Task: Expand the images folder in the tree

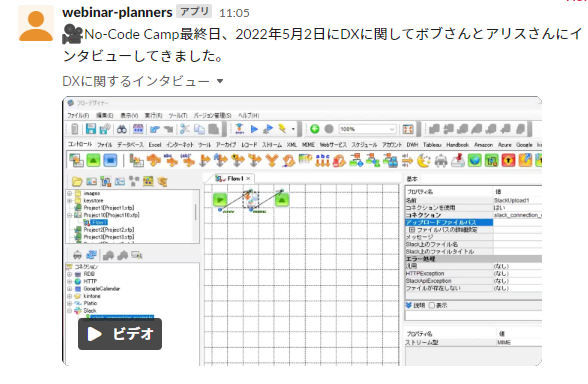Action: [70, 194]
